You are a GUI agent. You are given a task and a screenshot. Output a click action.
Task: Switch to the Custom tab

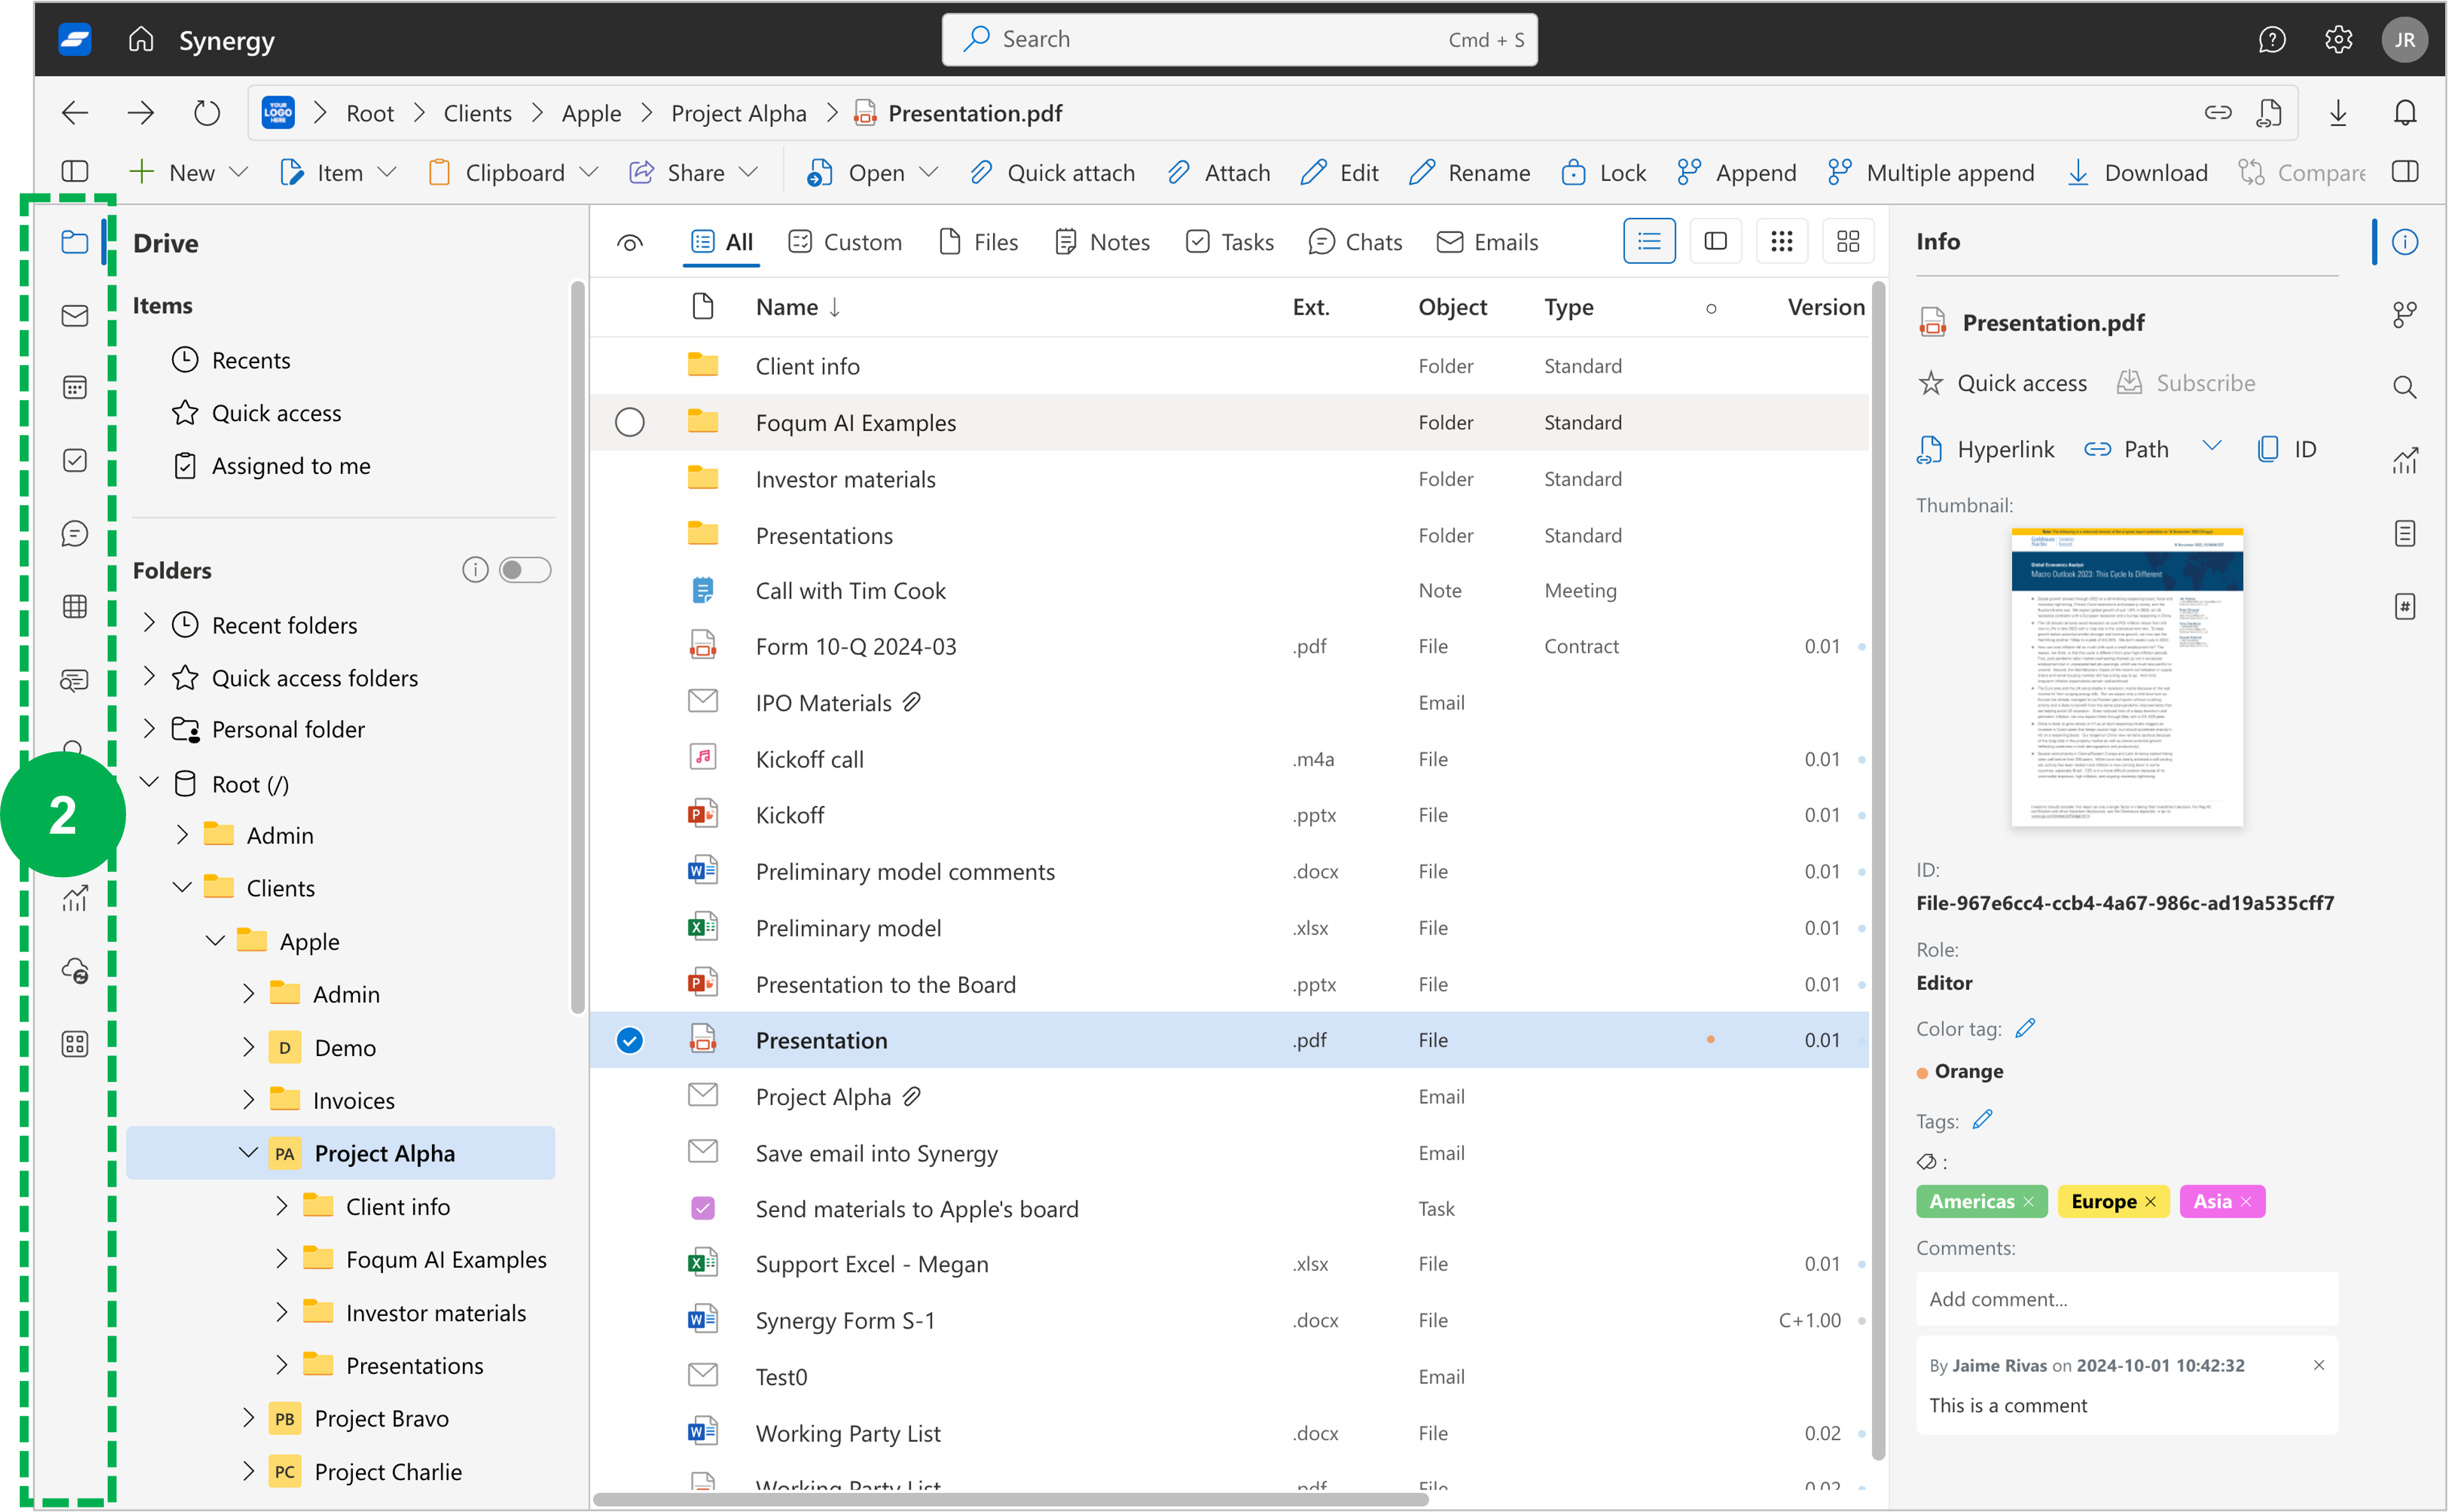click(x=845, y=243)
